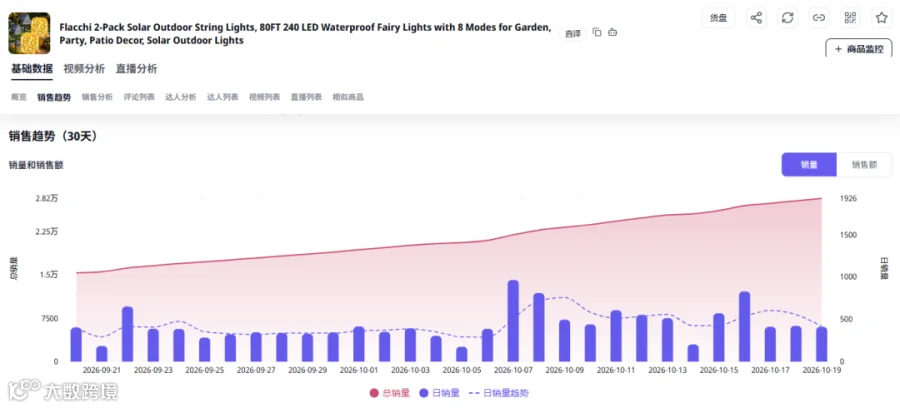Viewport: 900px width, 408px height.
Task: Click the refresh data icon
Action: coord(788,18)
